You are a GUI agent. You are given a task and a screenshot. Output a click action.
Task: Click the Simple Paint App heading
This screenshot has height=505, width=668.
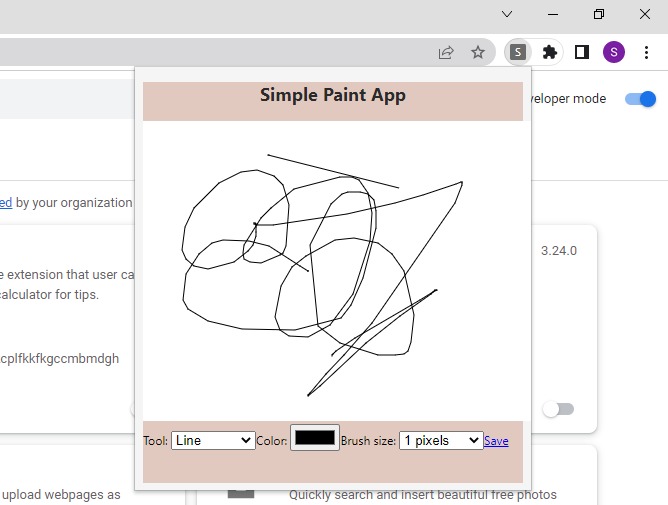tap(333, 95)
